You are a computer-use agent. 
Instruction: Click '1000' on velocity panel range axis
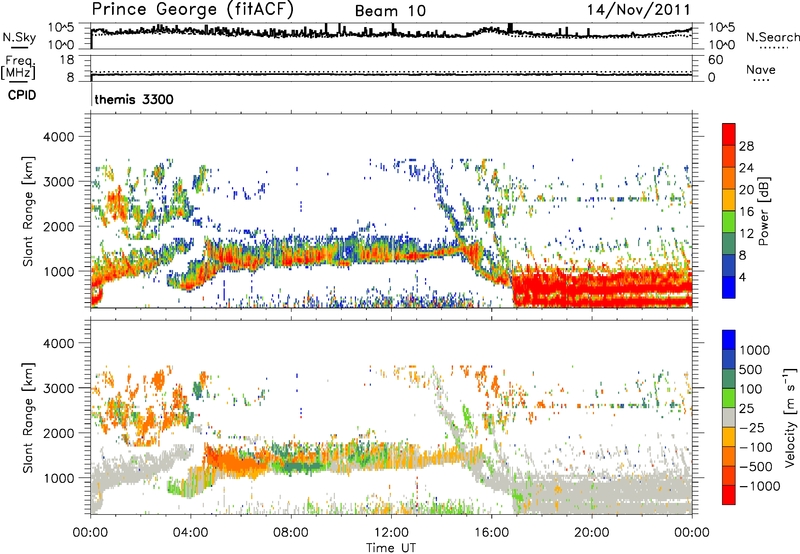point(58,478)
